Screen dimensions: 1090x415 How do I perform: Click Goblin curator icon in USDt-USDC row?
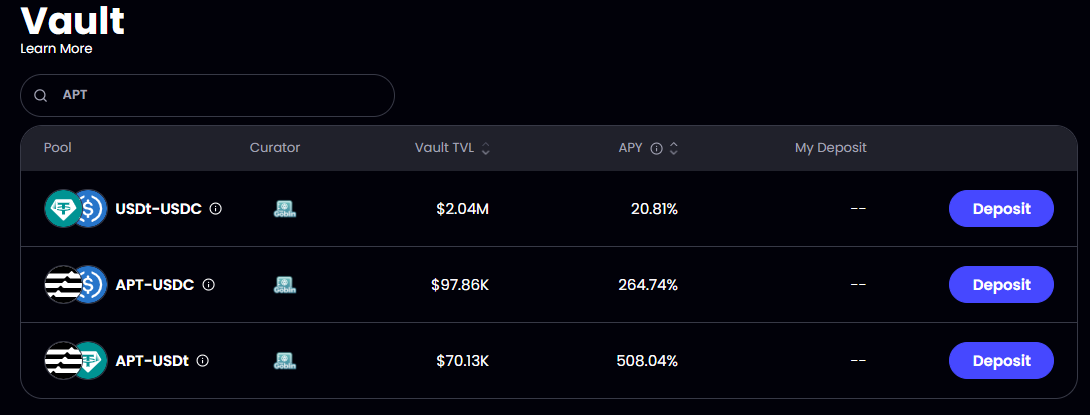click(284, 209)
